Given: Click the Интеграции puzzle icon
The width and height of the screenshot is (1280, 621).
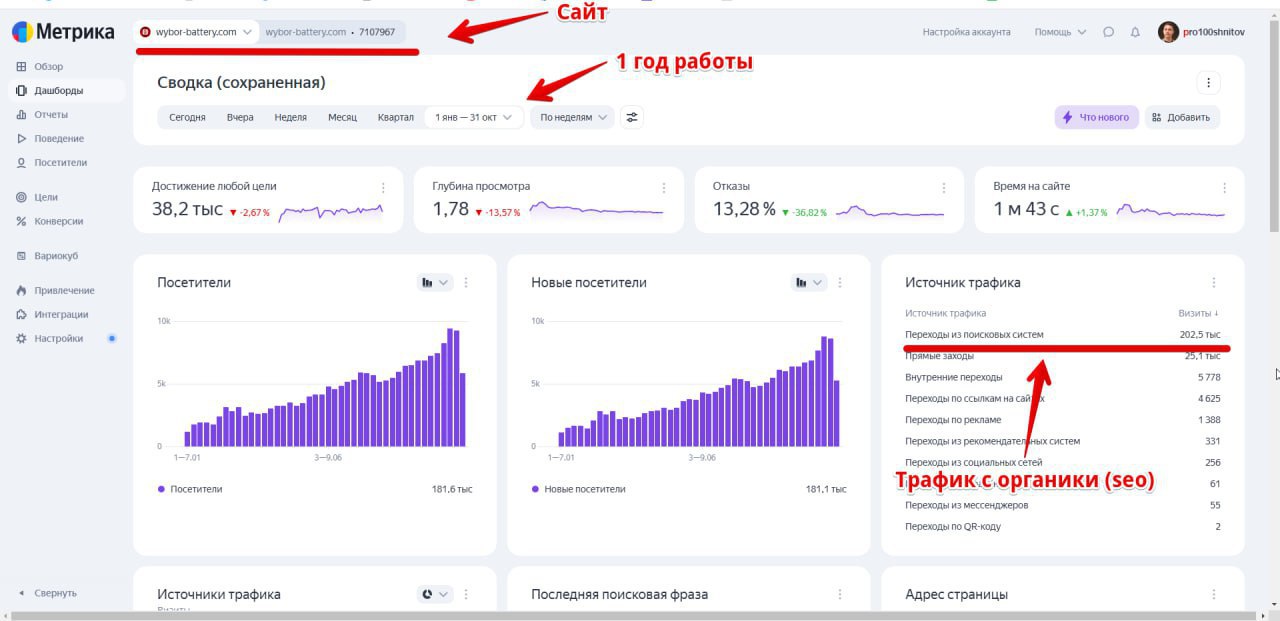Looking at the screenshot, I should pyautogui.click(x=21, y=315).
